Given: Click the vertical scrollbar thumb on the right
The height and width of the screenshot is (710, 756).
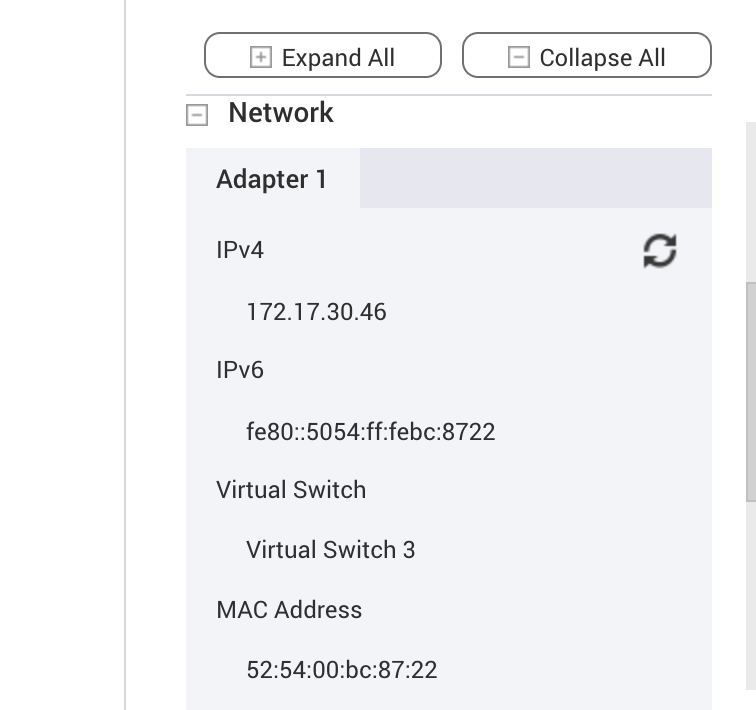Looking at the screenshot, I should coord(751,392).
